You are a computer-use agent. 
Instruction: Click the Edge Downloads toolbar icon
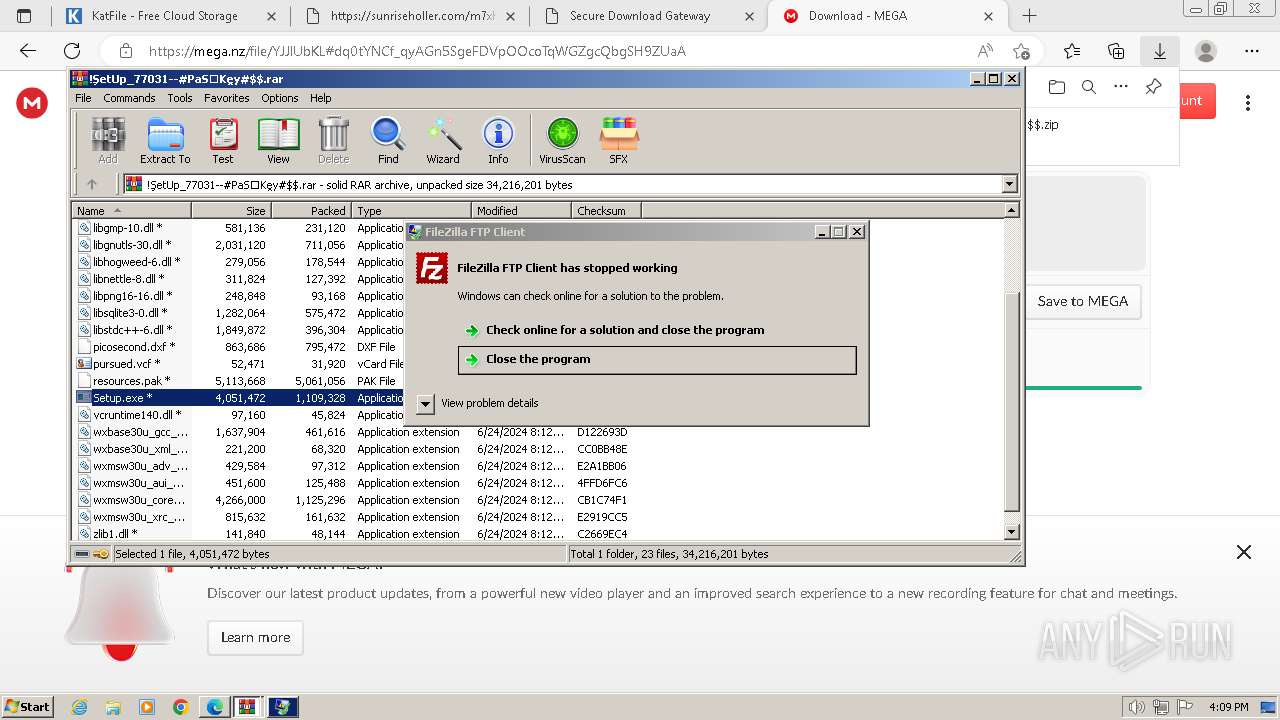1160,51
